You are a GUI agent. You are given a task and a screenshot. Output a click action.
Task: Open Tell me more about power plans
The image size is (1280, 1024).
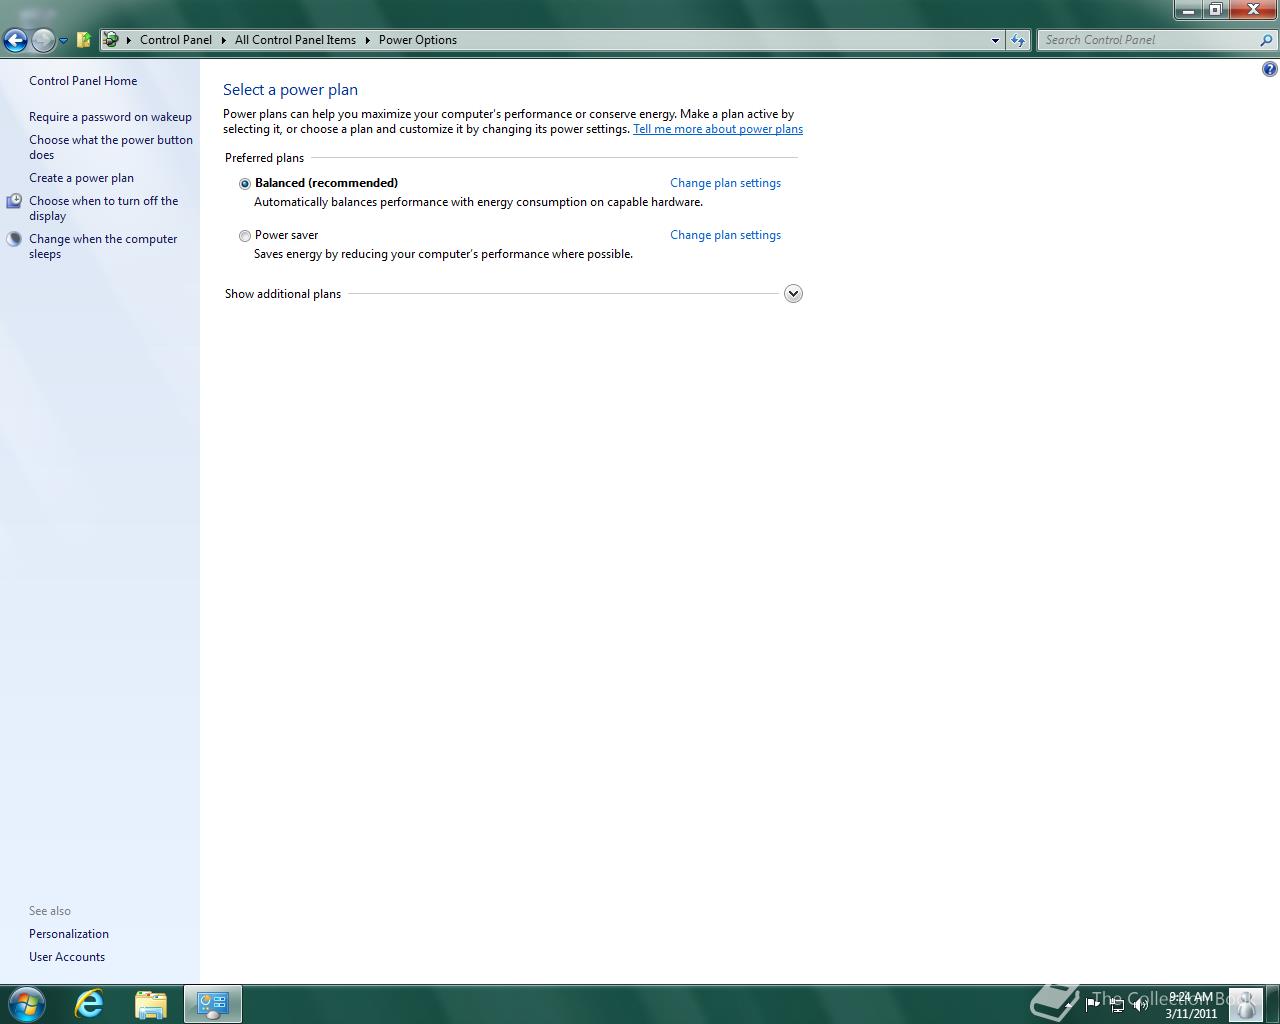click(x=718, y=129)
